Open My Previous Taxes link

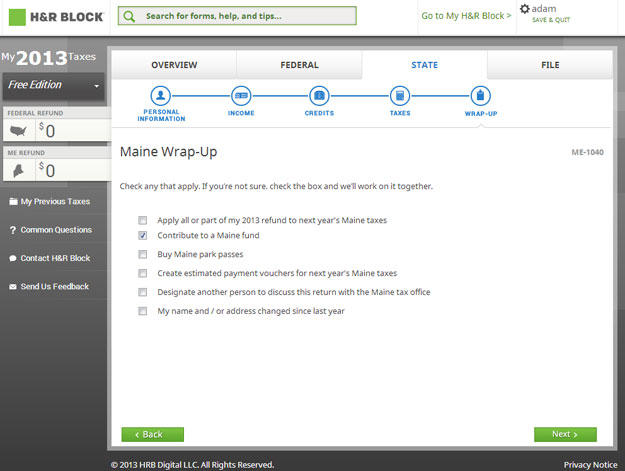pos(55,201)
